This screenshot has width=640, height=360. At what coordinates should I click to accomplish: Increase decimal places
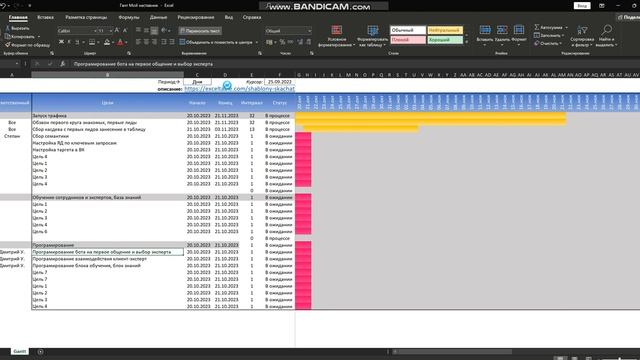click(x=300, y=42)
